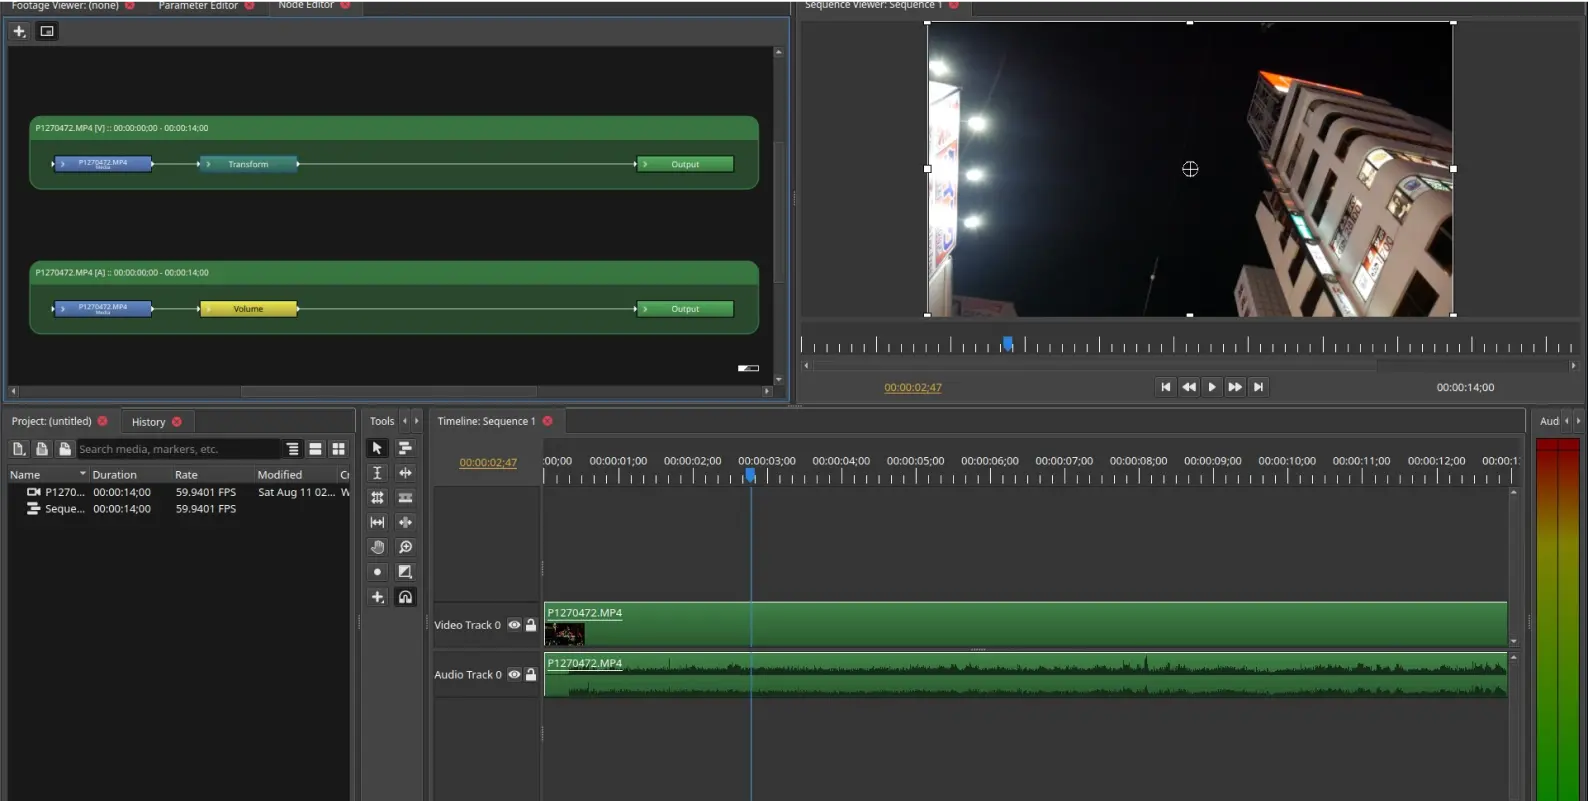Click the Transform node in video graph

(x=248, y=164)
